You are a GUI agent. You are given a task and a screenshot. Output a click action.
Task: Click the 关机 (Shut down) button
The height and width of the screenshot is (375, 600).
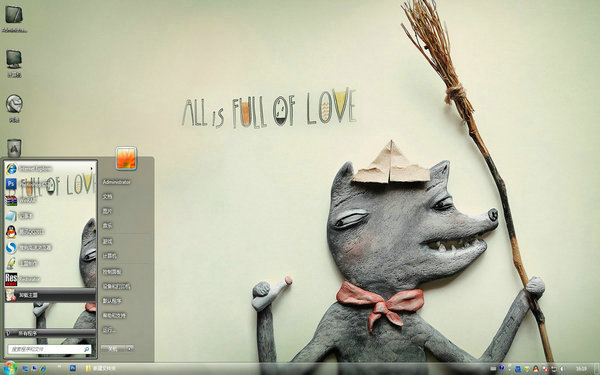(113, 349)
